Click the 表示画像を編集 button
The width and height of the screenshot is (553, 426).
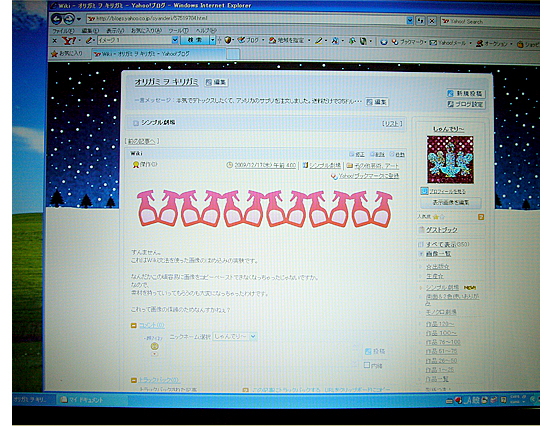[450, 202]
